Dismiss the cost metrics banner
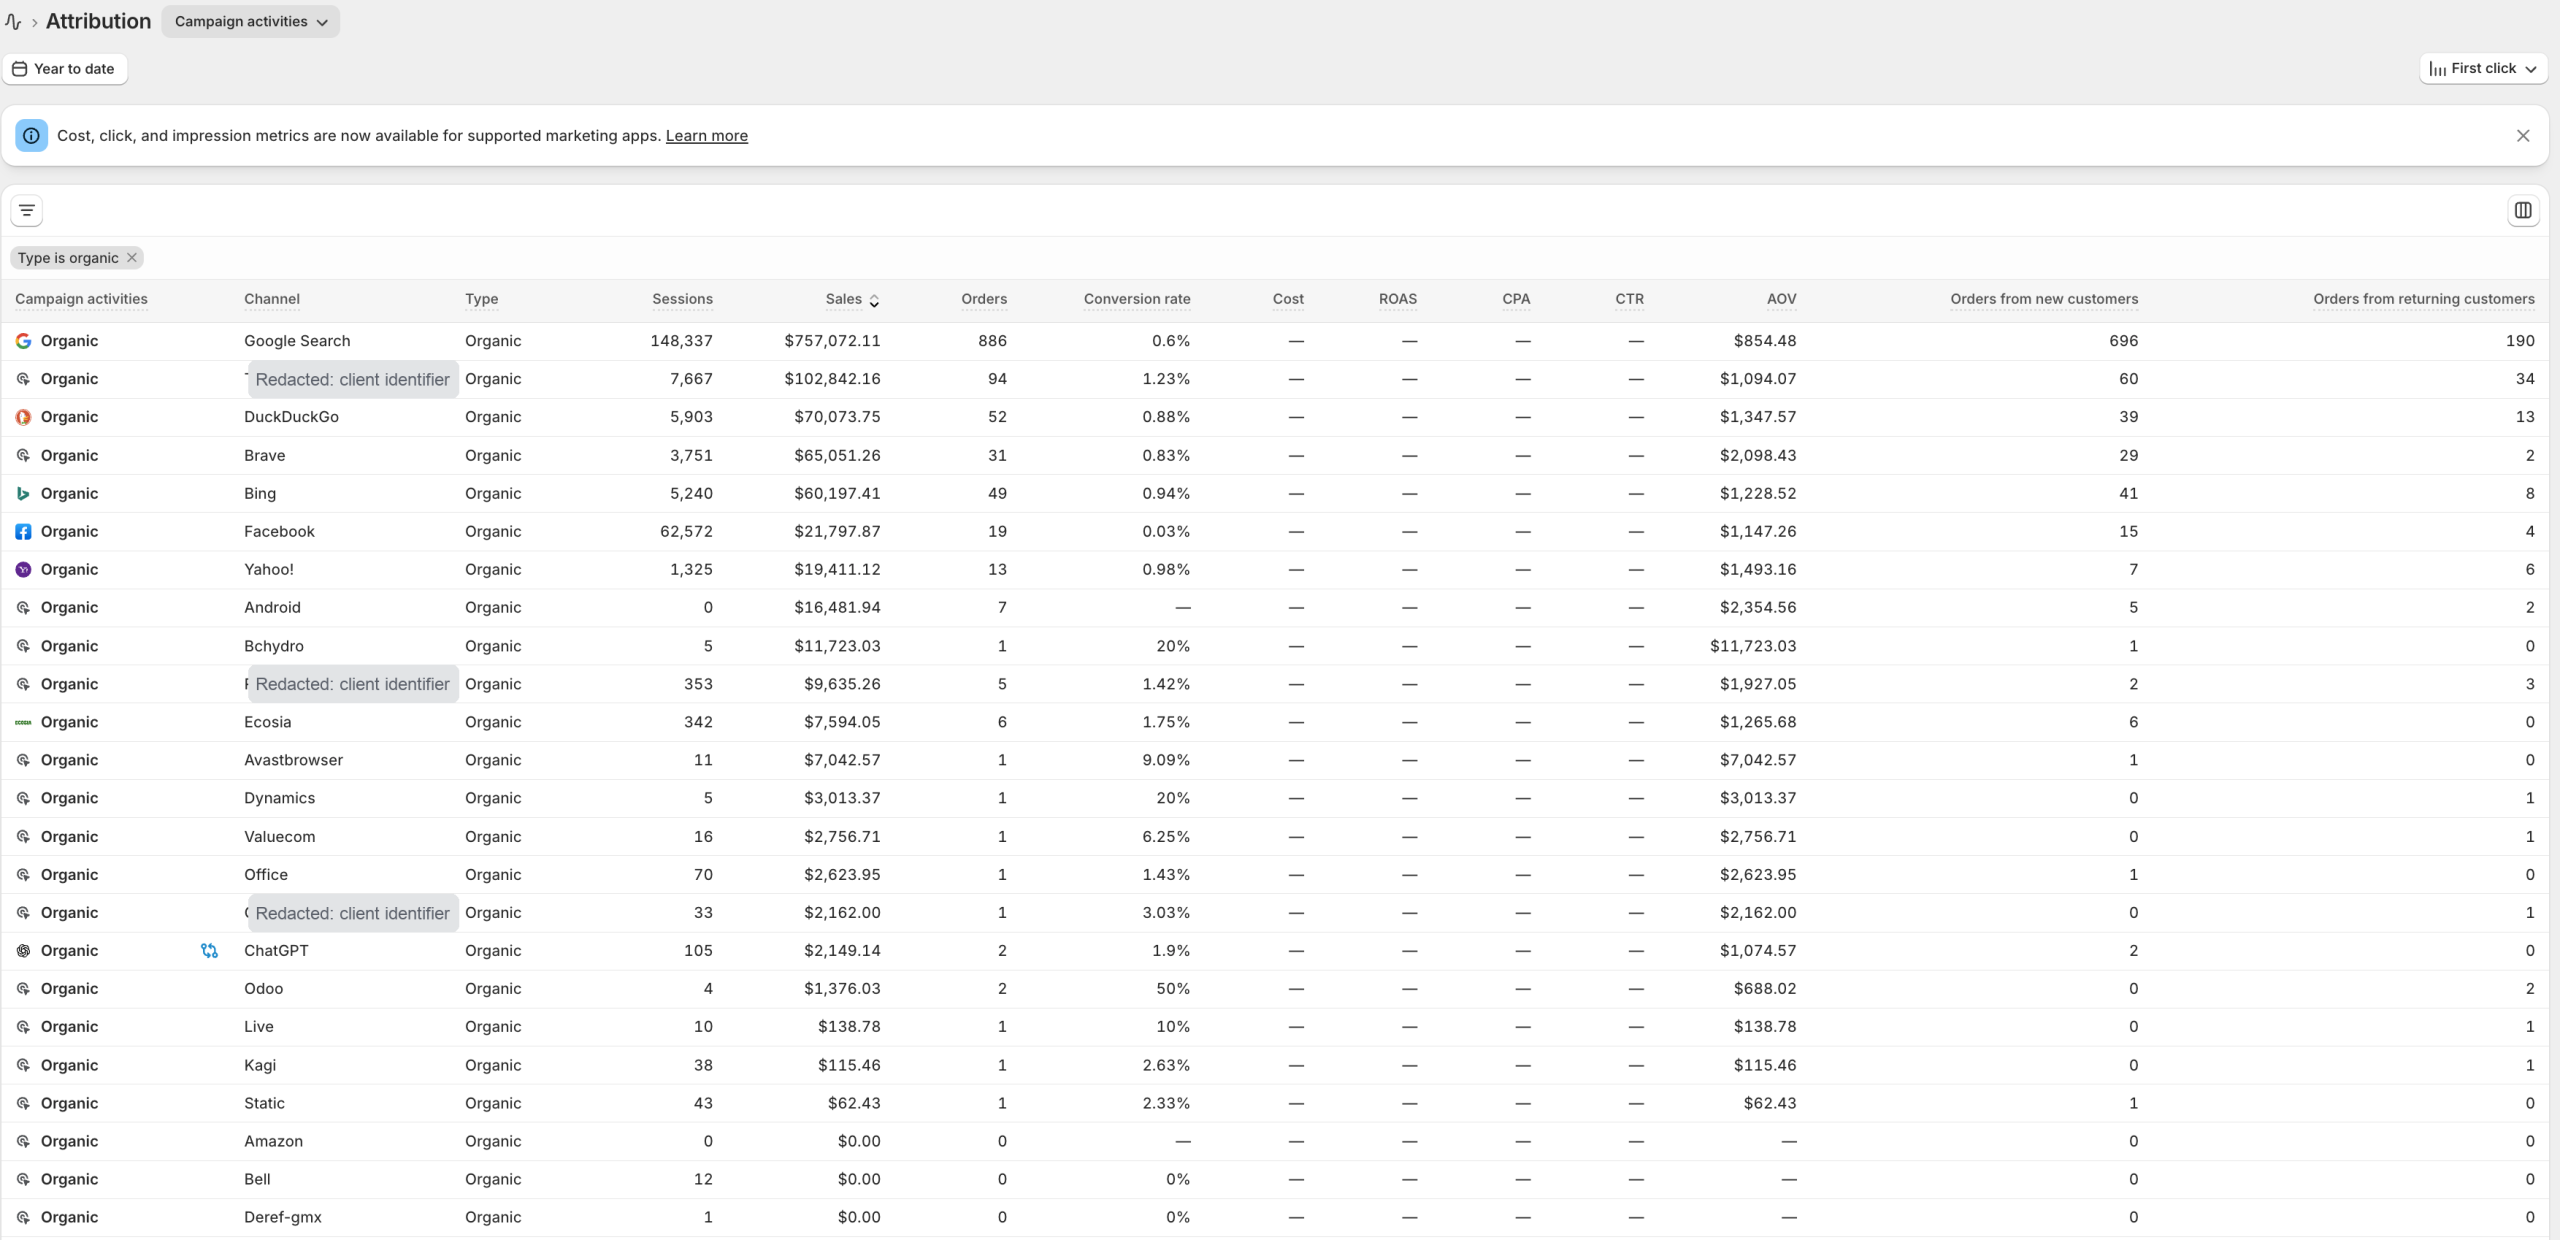 tap(2523, 136)
